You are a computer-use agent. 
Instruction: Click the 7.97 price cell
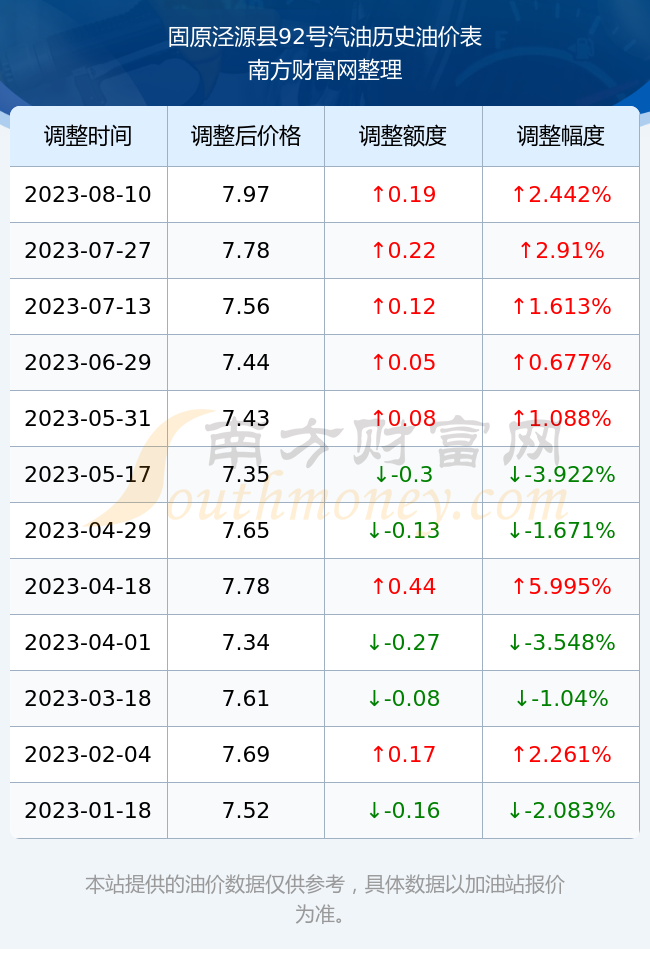tap(246, 194)
